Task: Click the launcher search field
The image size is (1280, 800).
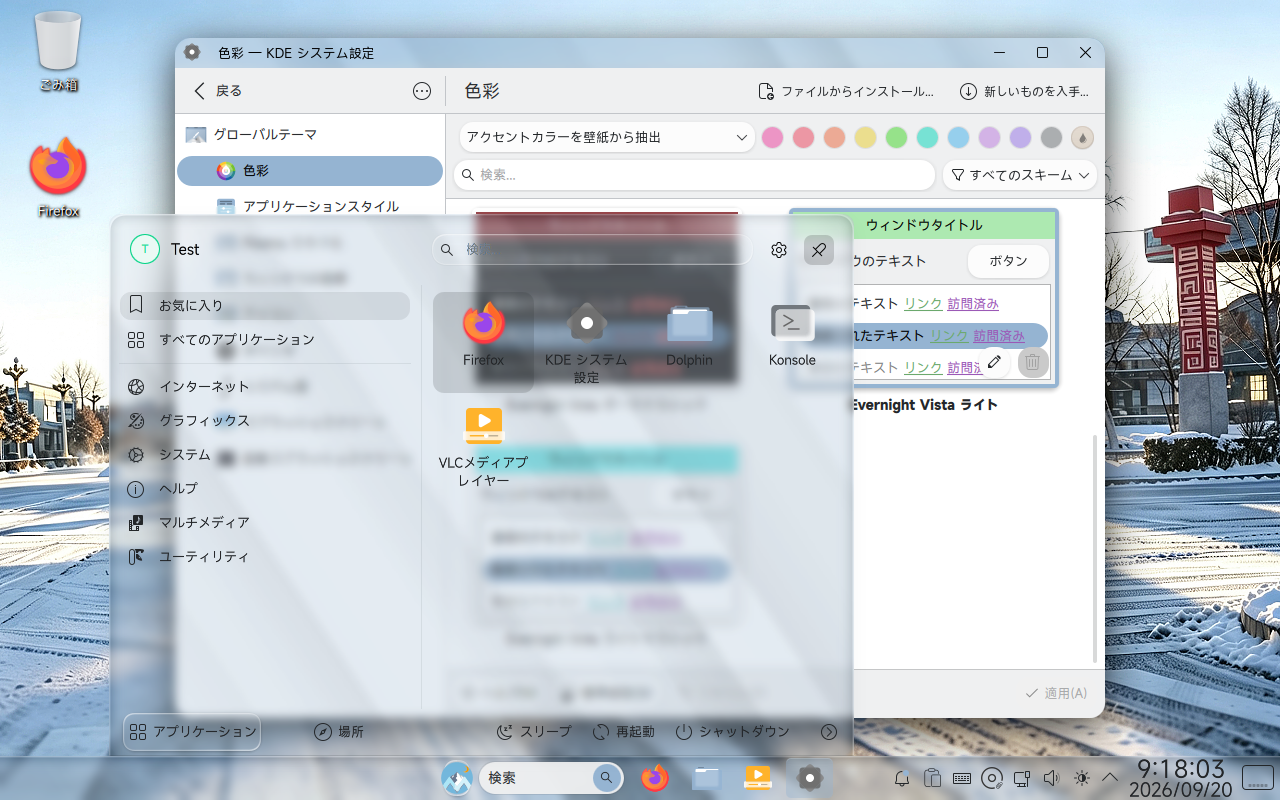Action: 593,250
